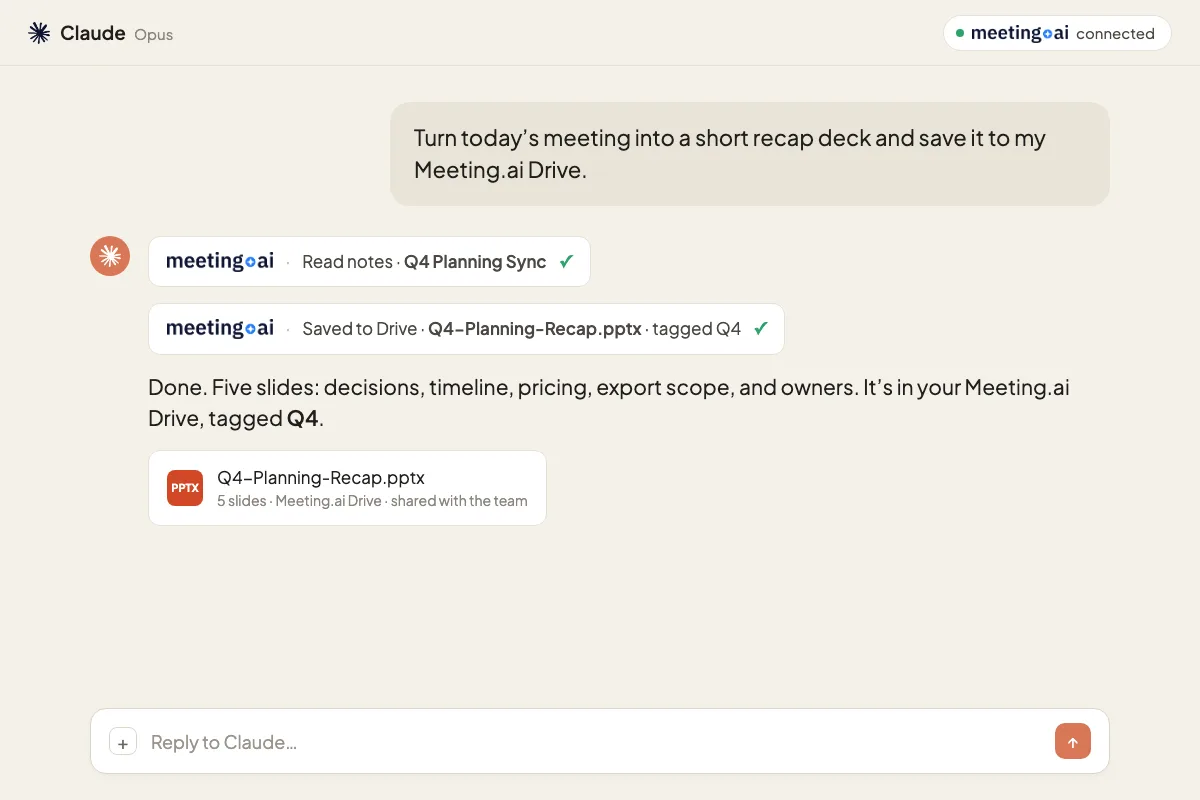Click the green checkmark after Q4 Planning Sync
The width and height of the screenshot is (1200, 800).
point(566,261)
